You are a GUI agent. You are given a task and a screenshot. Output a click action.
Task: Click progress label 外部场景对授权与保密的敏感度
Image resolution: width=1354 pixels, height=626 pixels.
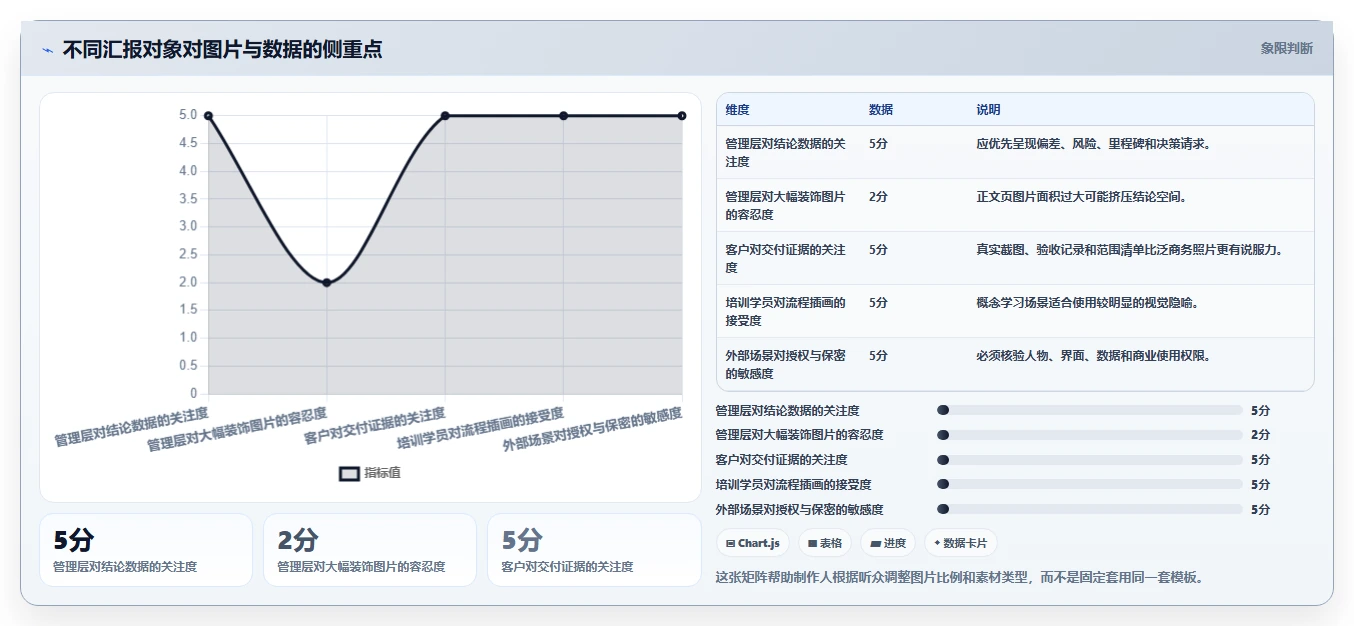click(800, 510)
